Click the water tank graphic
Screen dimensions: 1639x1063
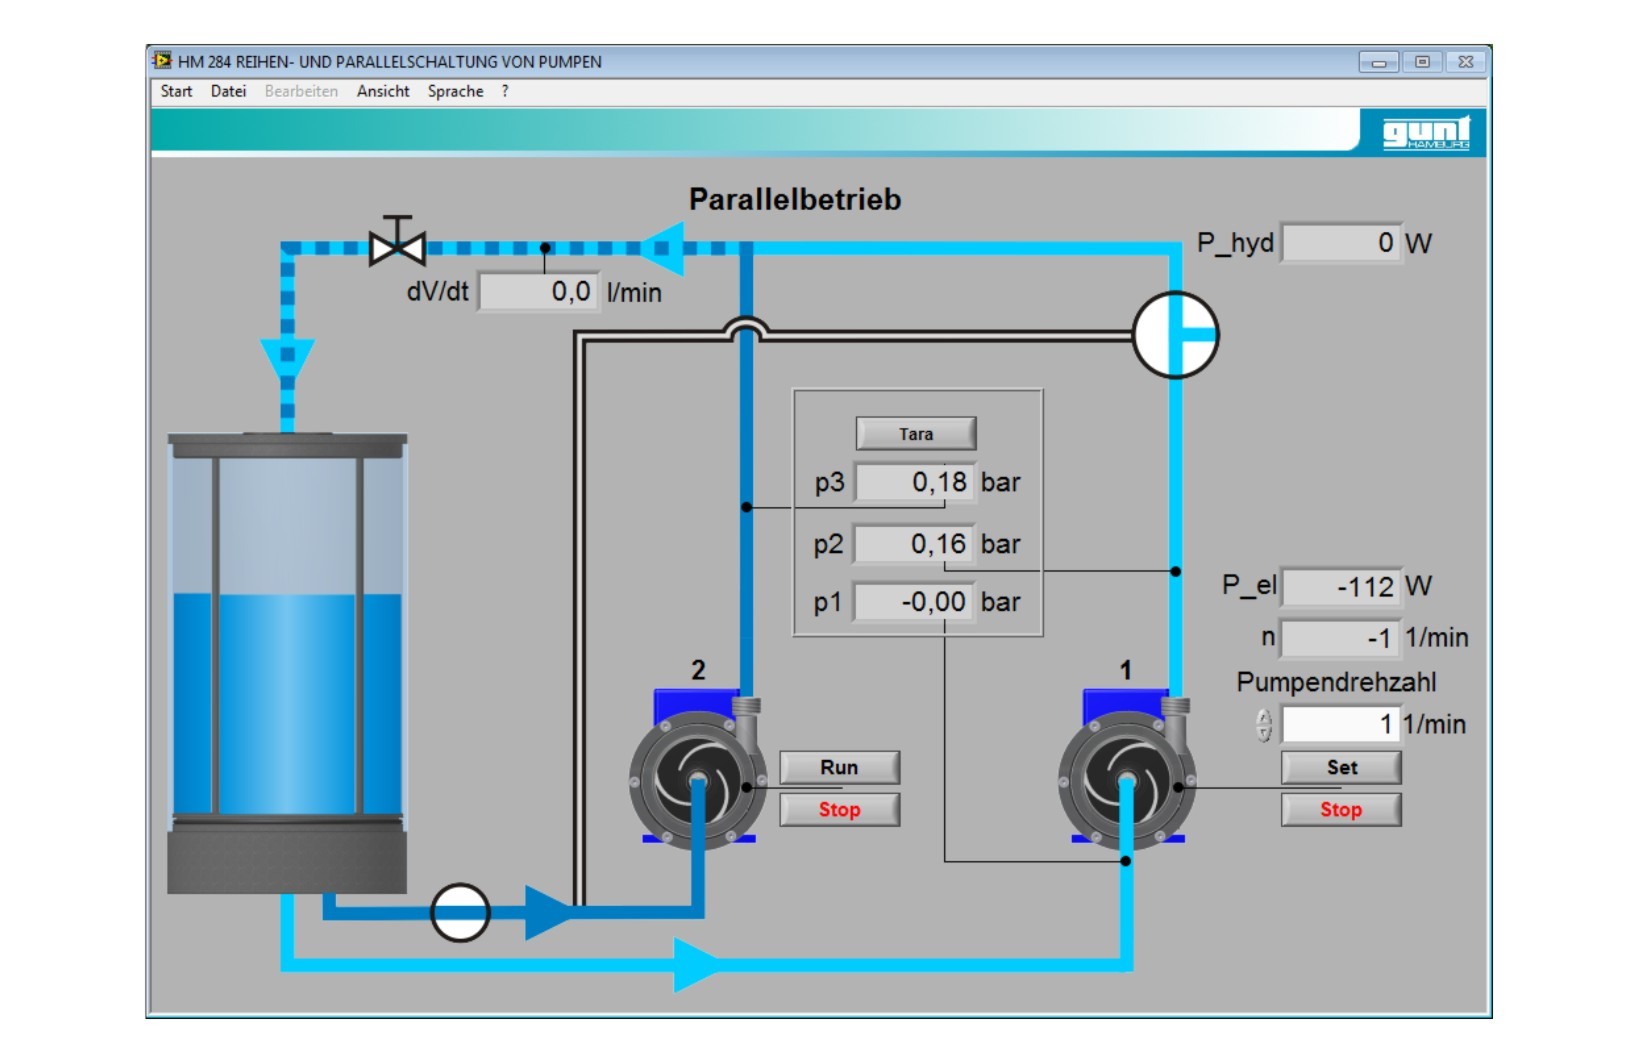coord(287,663)
